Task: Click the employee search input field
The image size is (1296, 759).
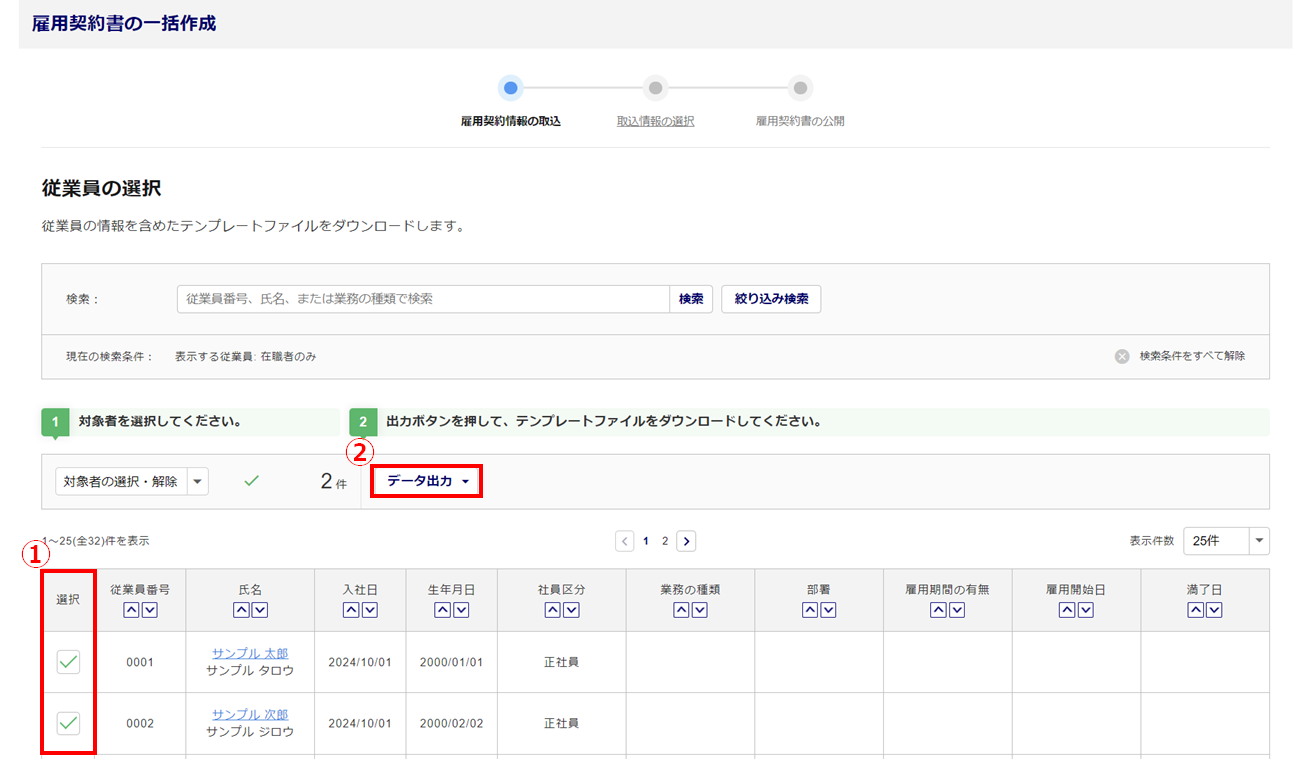Action: pyautogui.click(x=423, y=299)
